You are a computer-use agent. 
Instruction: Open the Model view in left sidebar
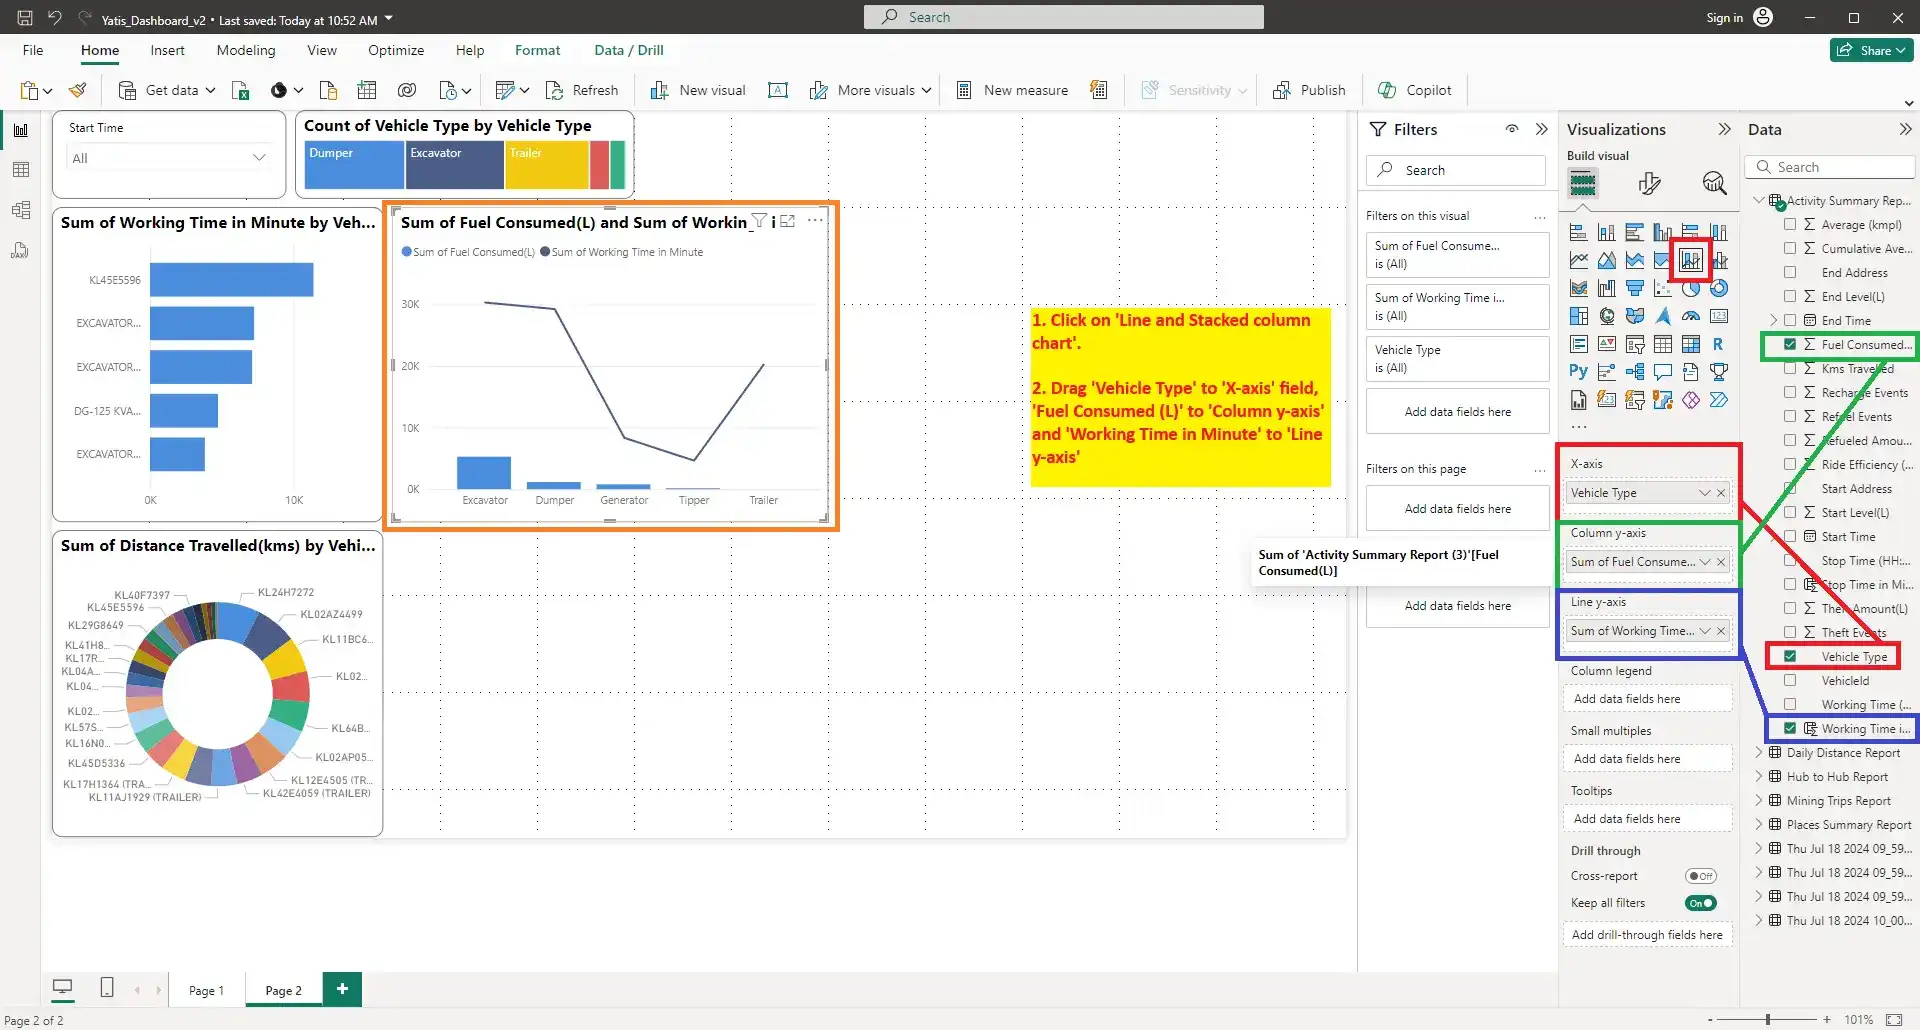[21, 210]
